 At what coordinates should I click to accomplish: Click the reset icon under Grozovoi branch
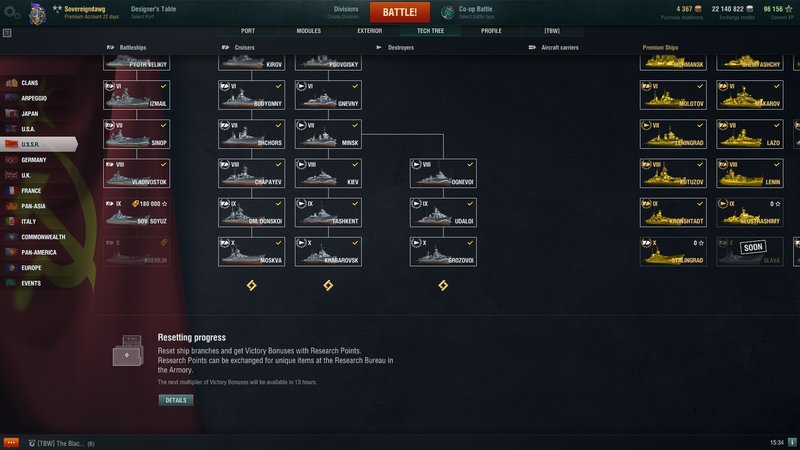pos(443,285)
